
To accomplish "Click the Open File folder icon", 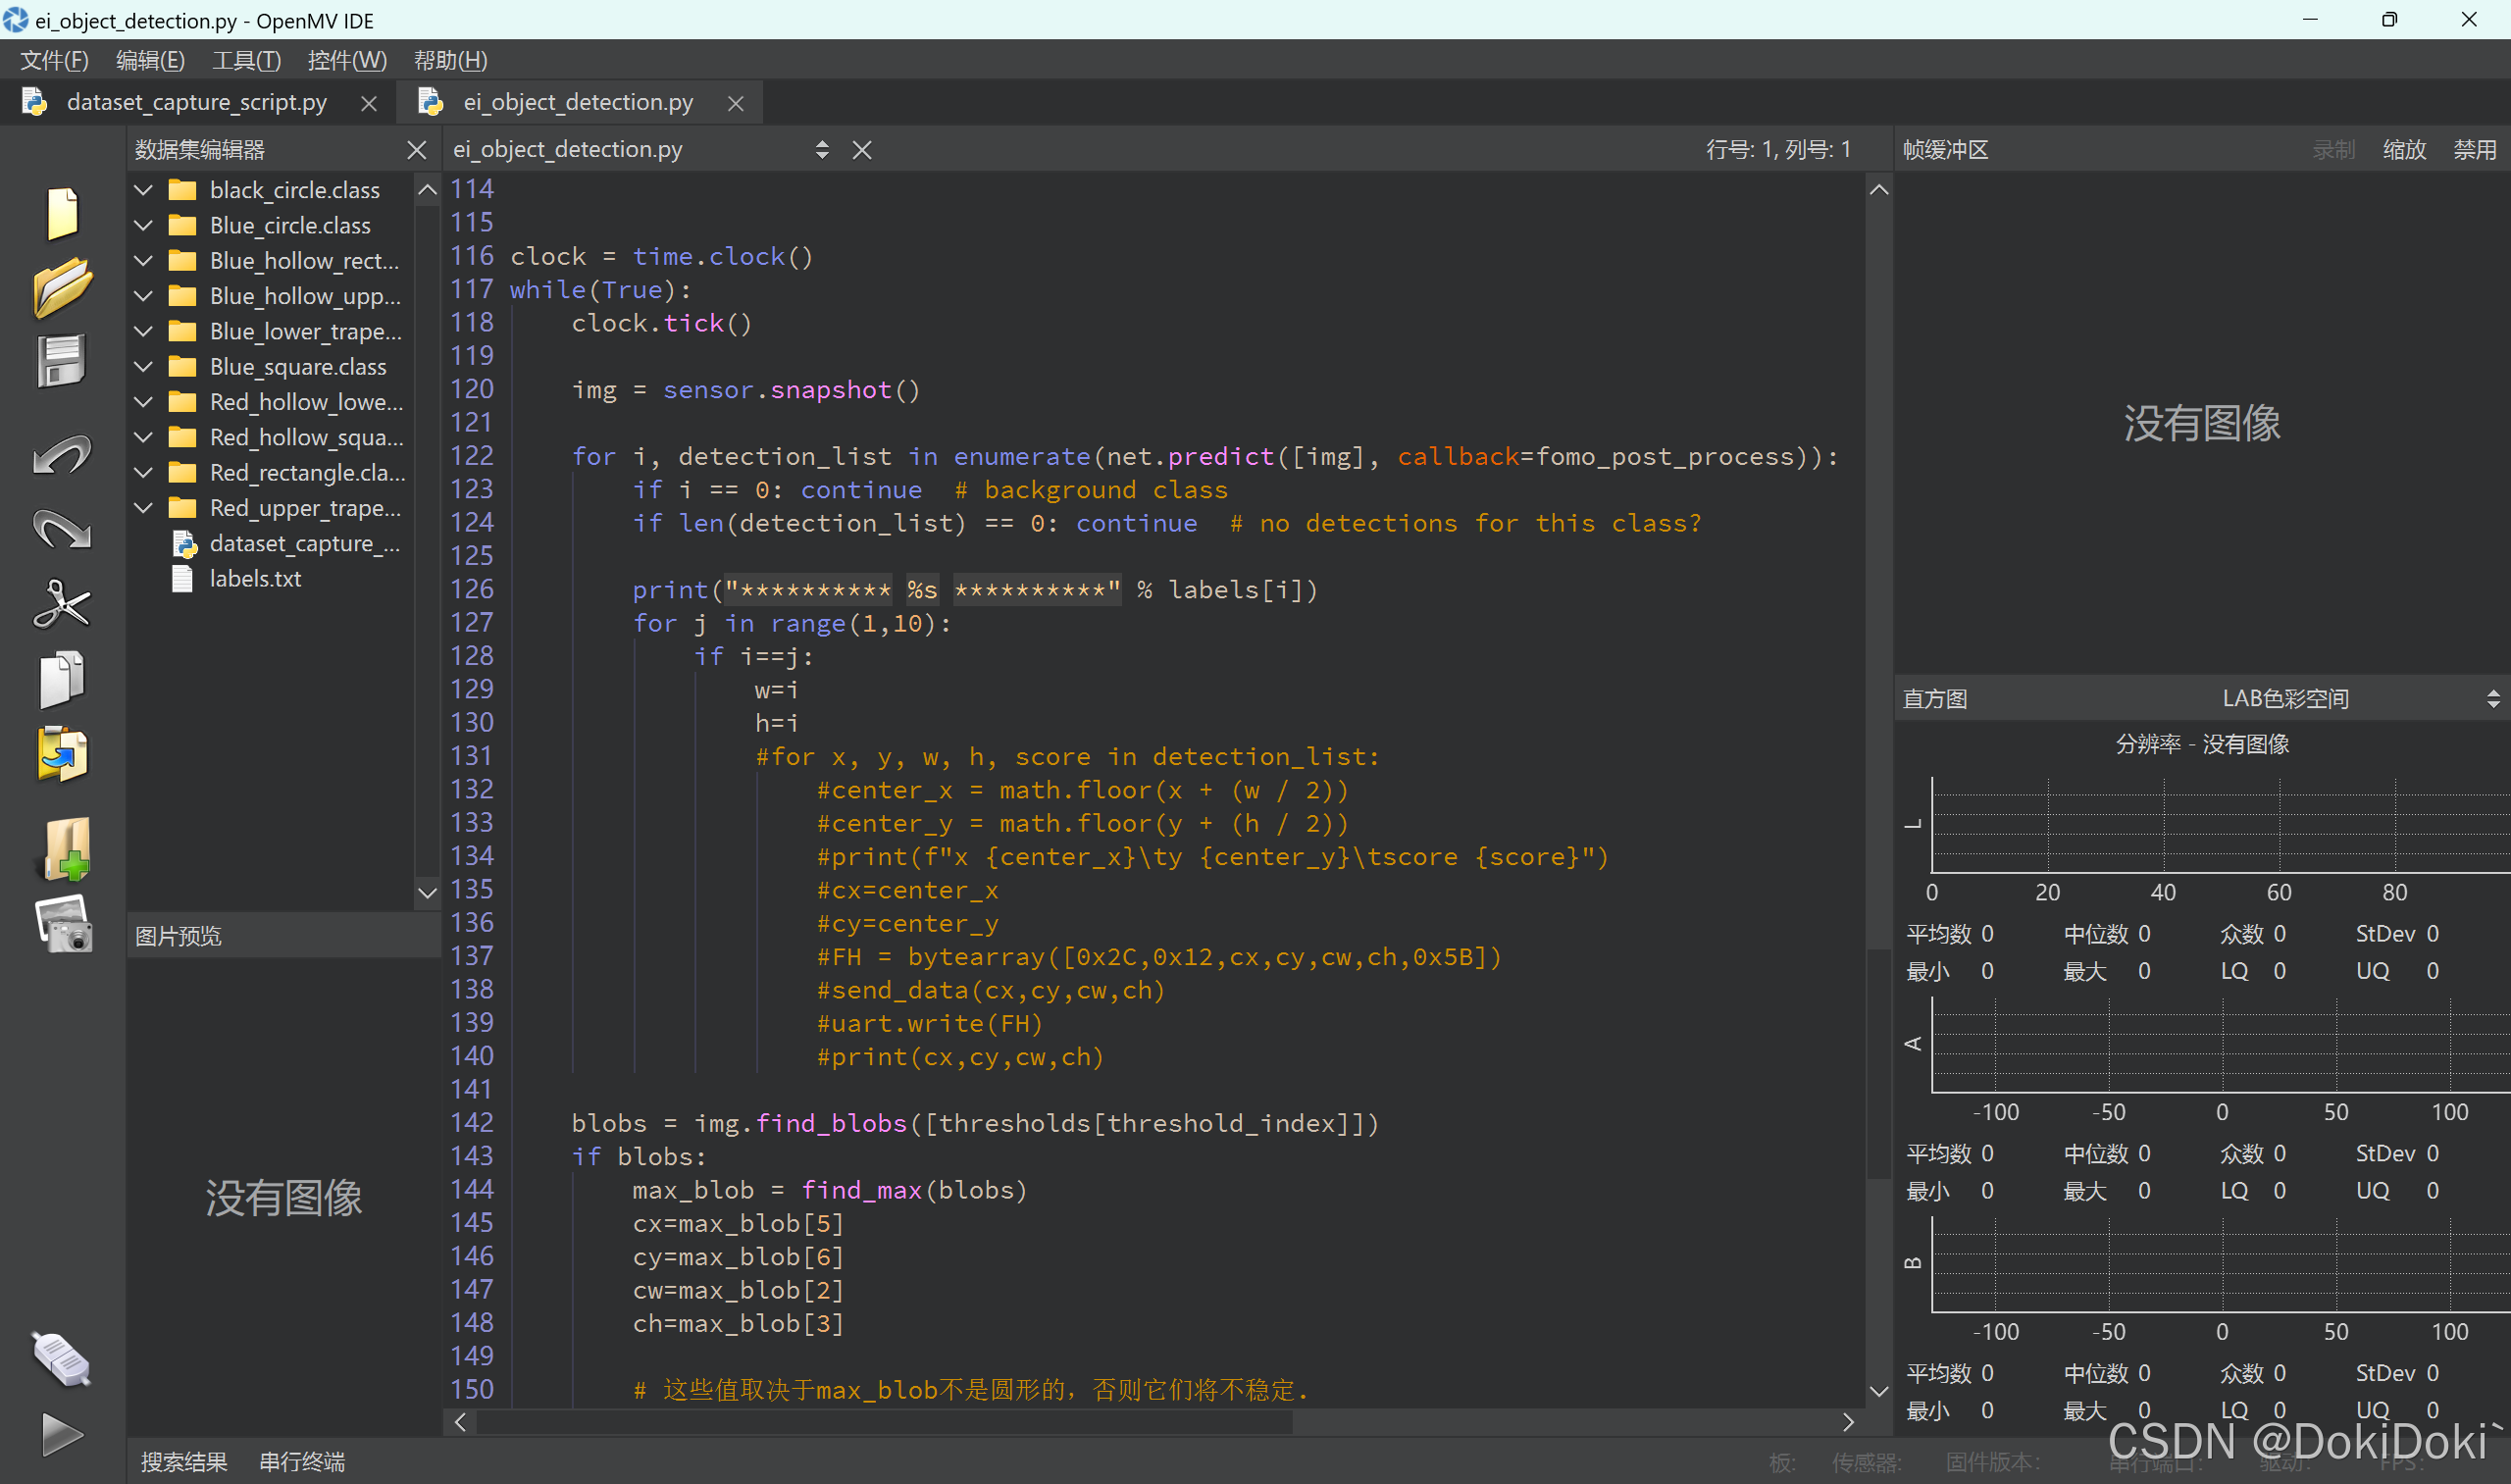I will click(62, 287).
